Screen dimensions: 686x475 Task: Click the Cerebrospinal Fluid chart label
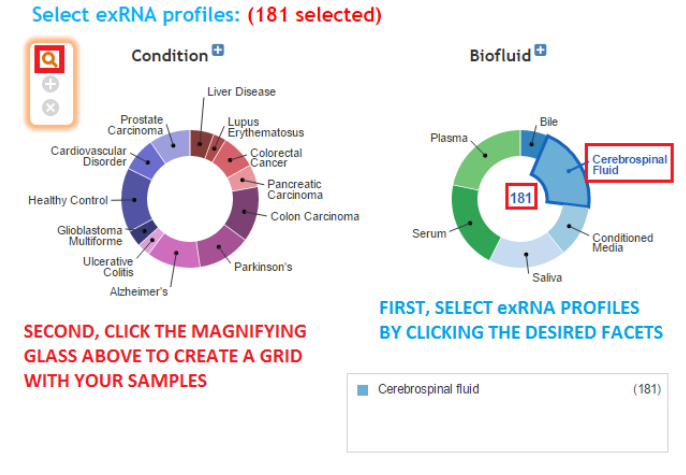pyautogui.click(x=629, y=164)
